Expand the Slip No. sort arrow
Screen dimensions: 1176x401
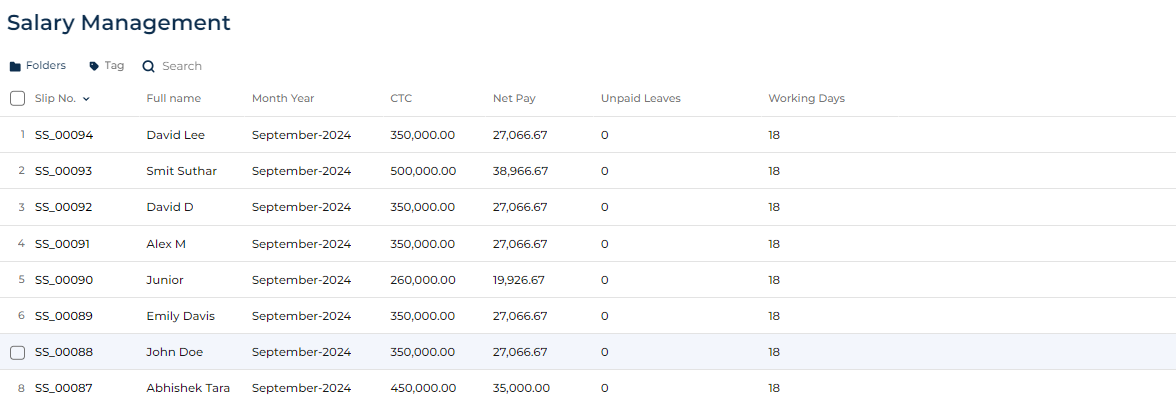click(86, 99)
